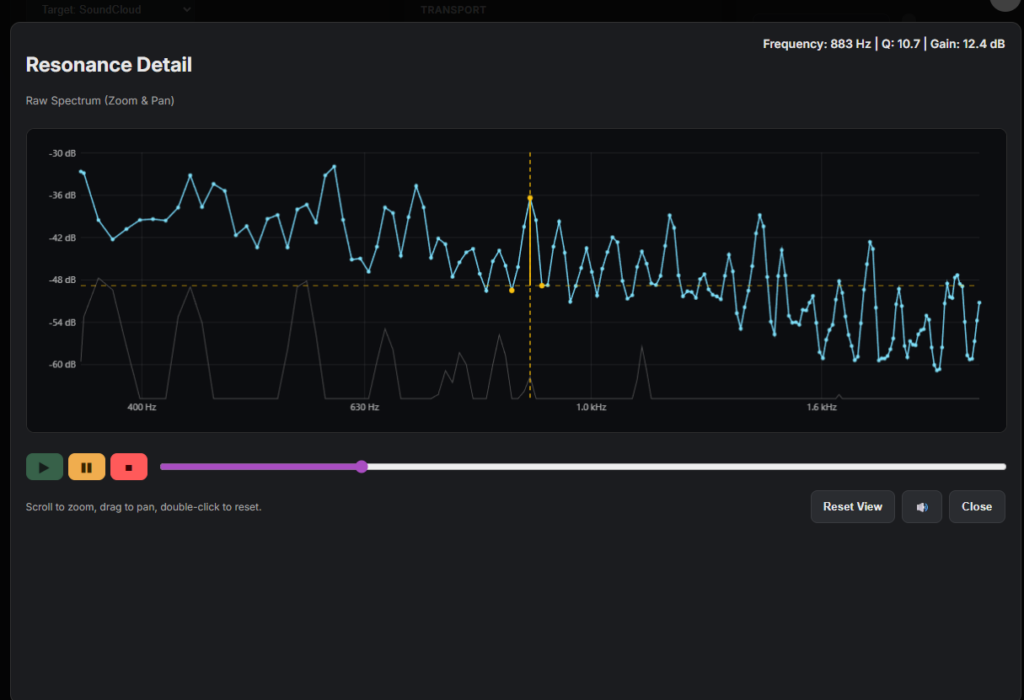Screen dimensions: 1024x700
Task: Close the Resonance Detail dialog
Action: (976, 506)
